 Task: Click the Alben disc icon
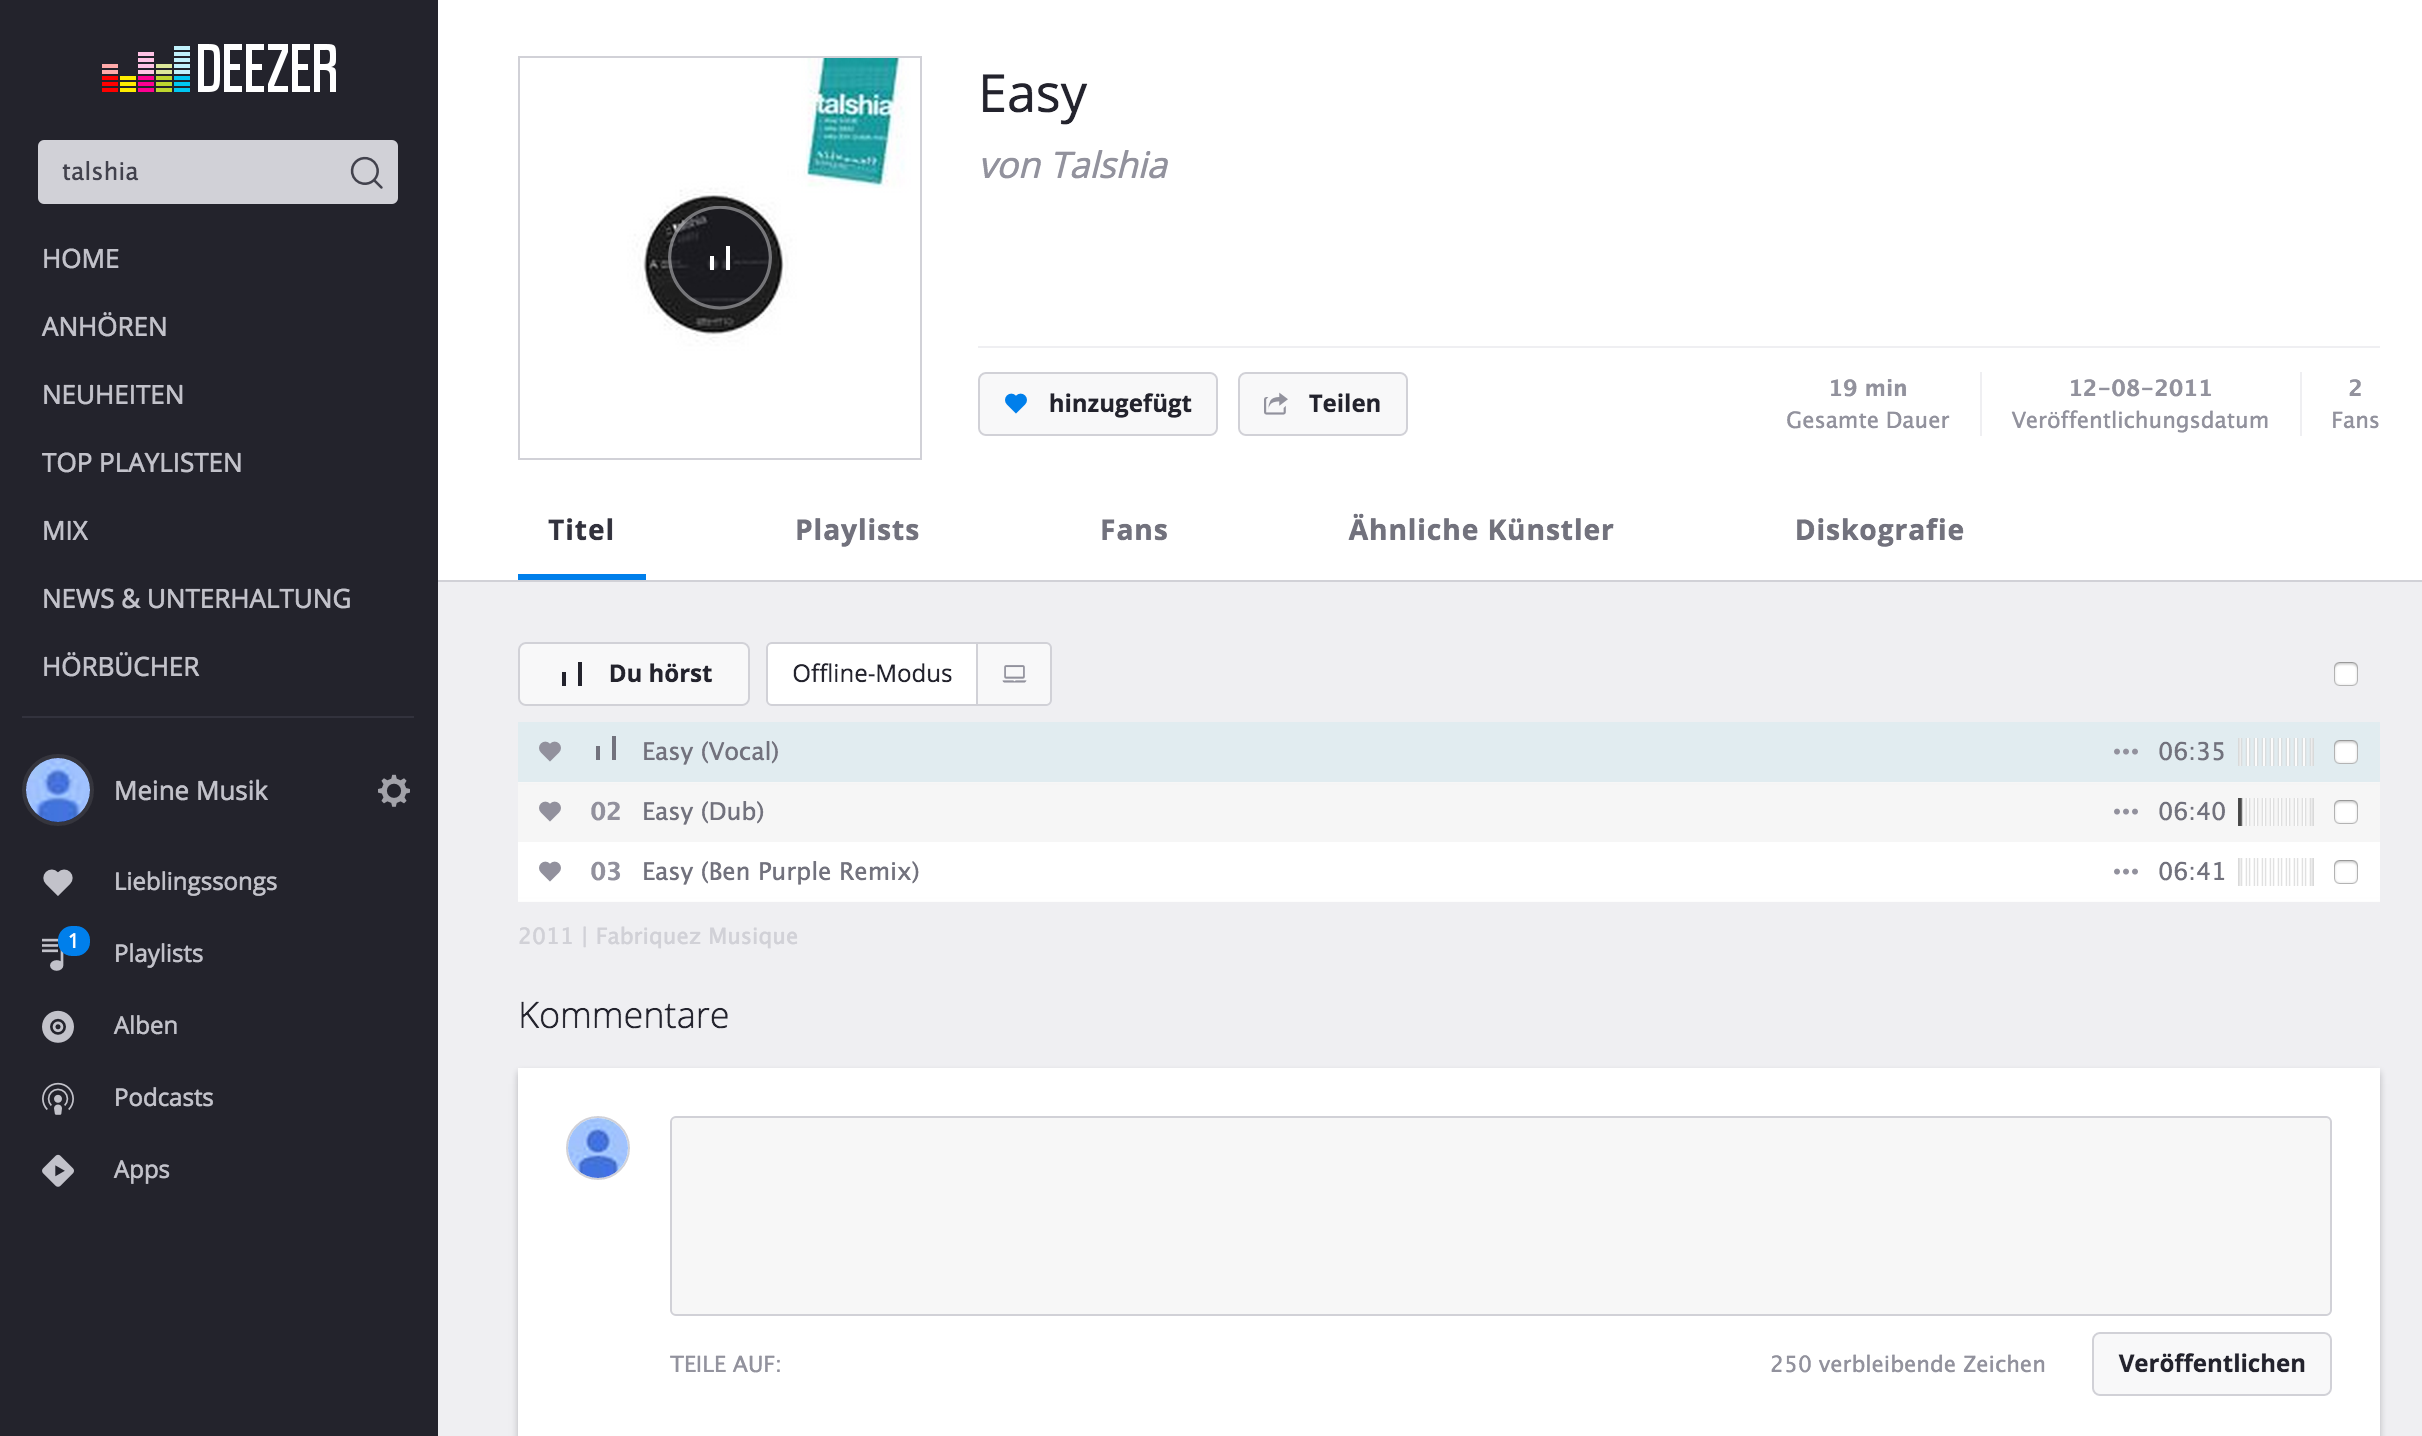pos(58,1026)
